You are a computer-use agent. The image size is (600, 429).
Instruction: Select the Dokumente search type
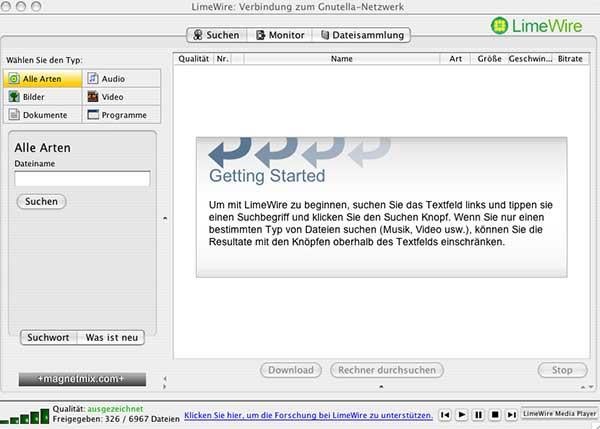pyautogui.click(x=43, y=115)
